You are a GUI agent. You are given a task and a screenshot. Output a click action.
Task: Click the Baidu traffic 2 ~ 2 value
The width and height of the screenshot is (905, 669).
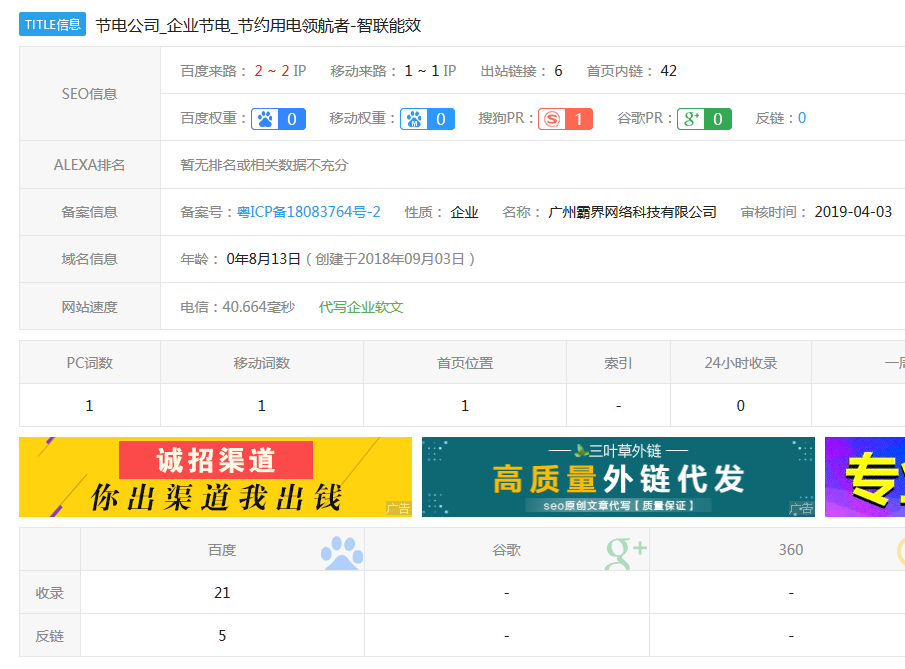(x=272, y=71)
